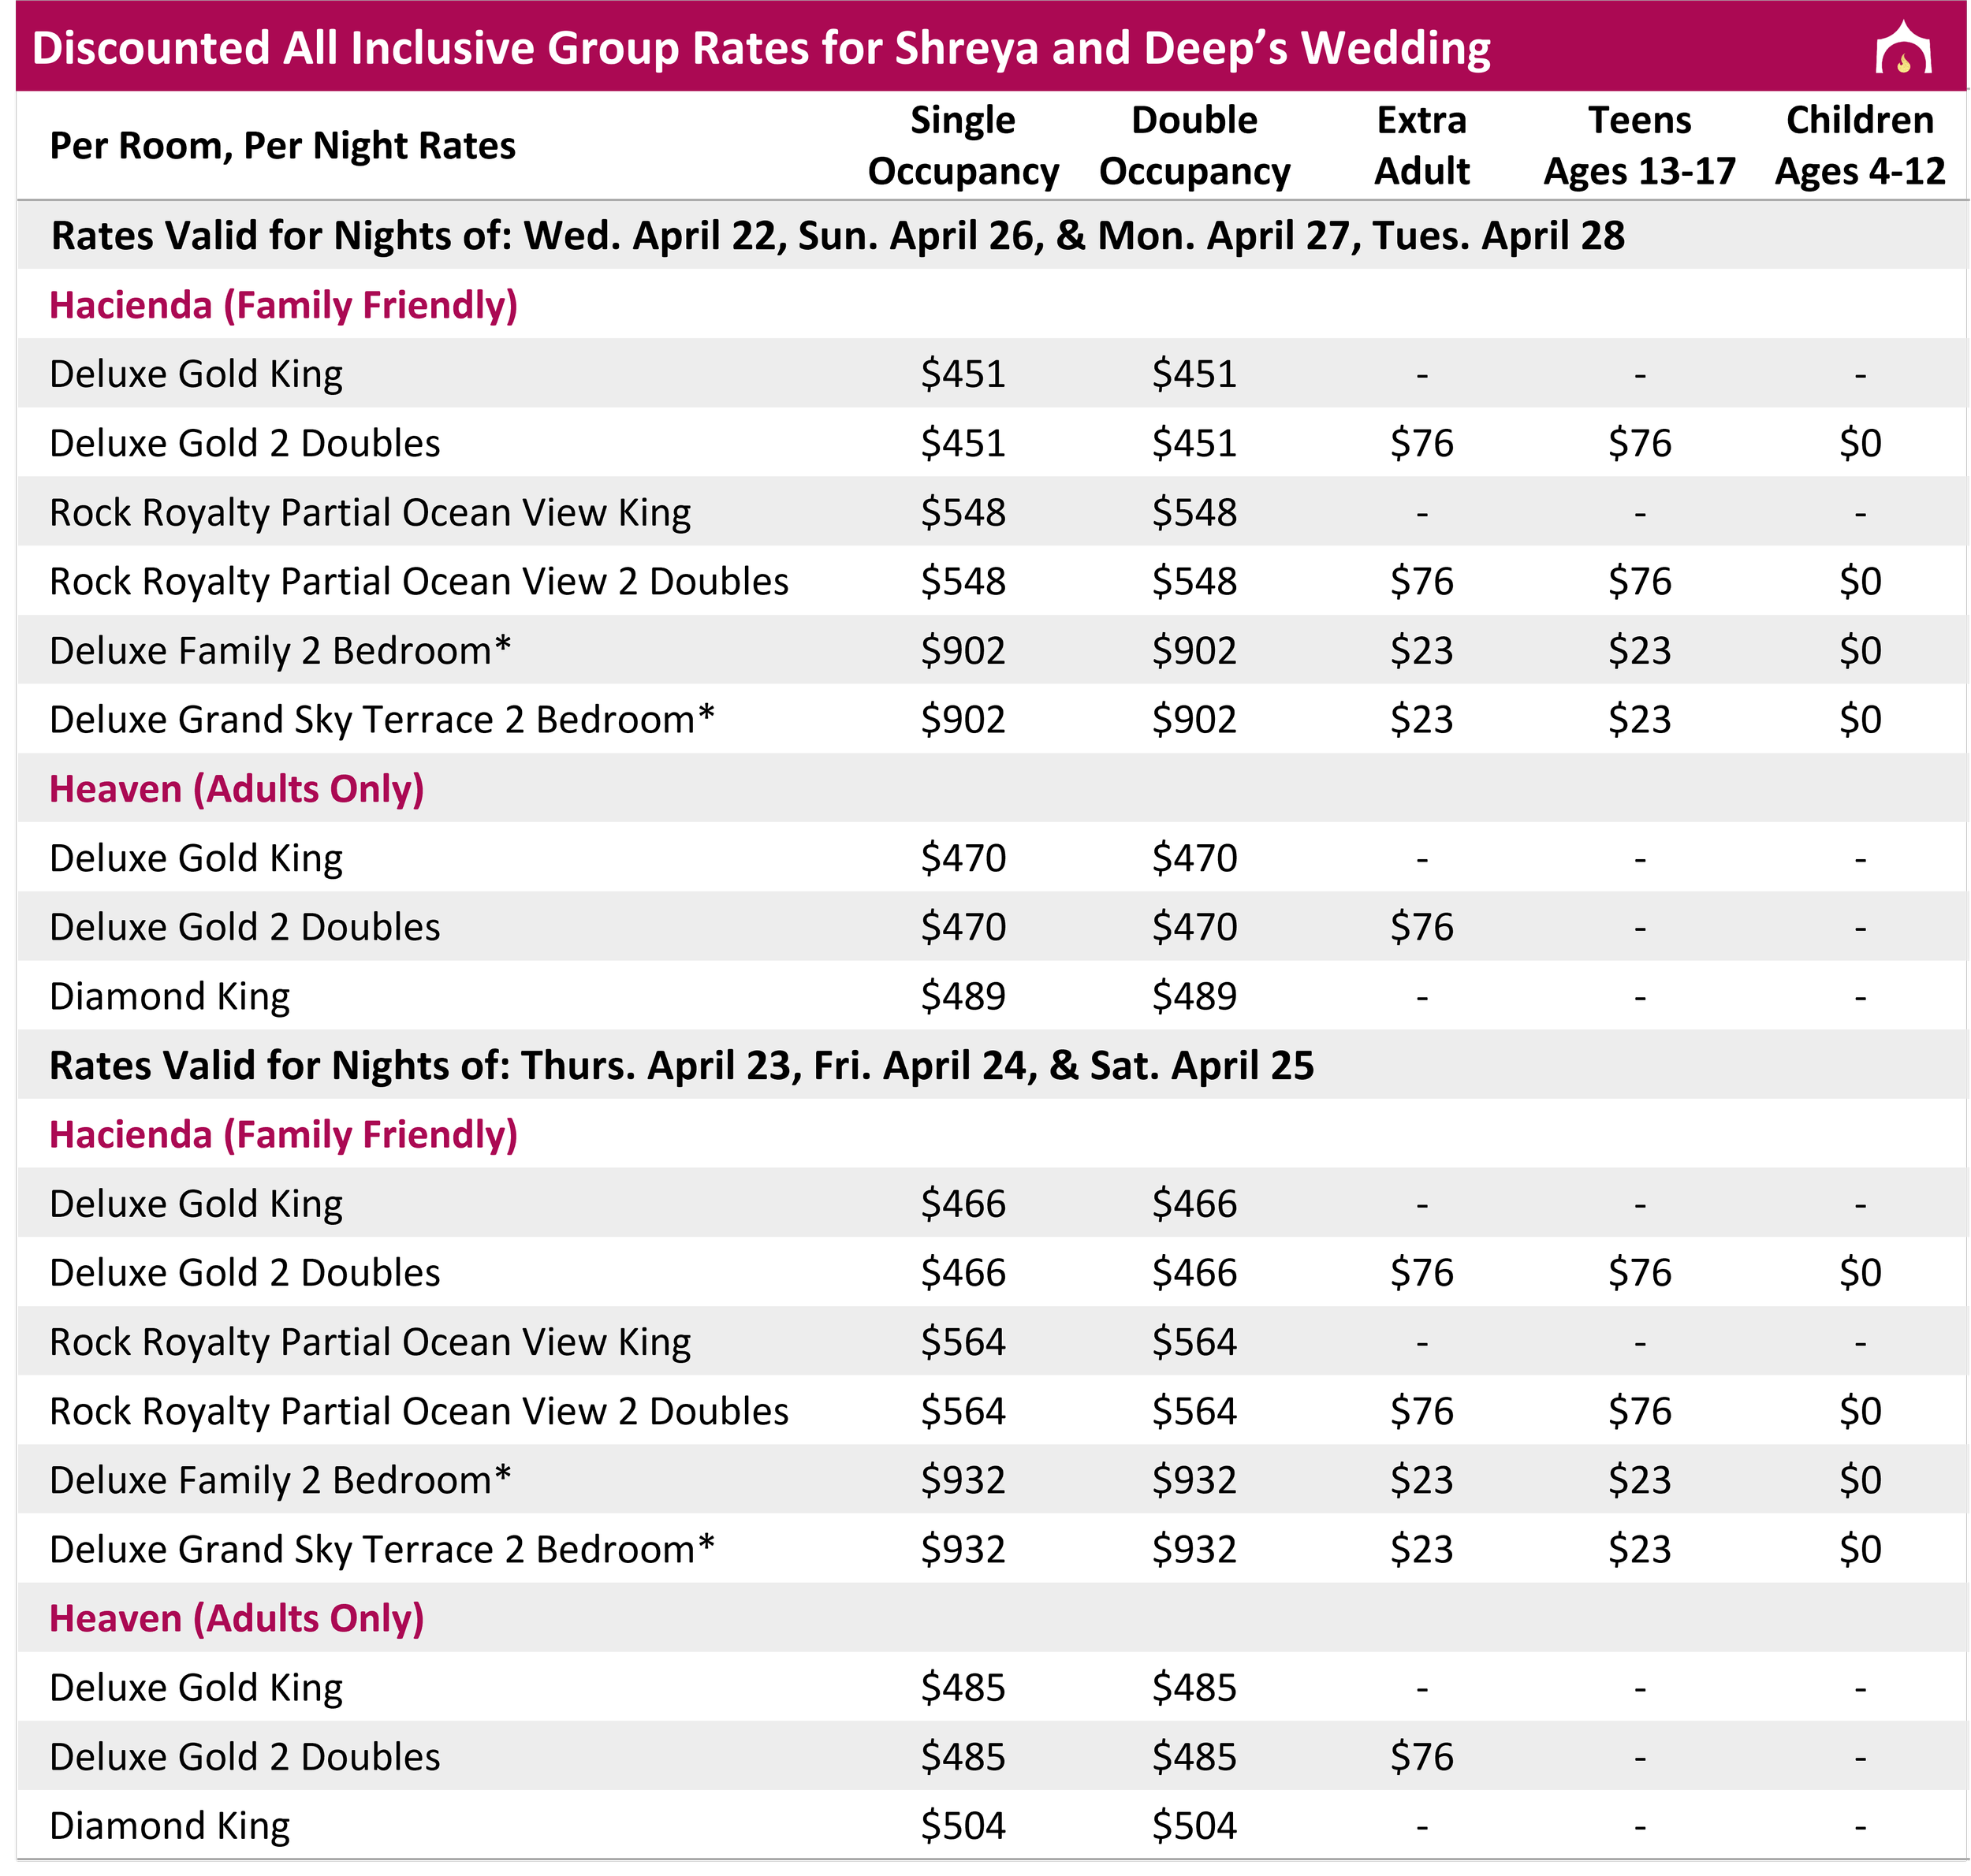Select the April 22 rates section heading

coord(837,236)
